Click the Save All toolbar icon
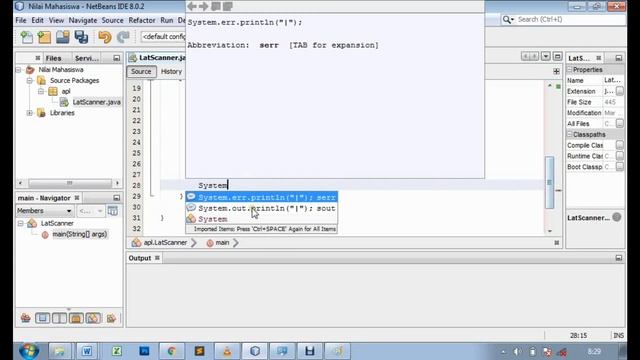The image size is (640, 360). [x=81, y=37]
